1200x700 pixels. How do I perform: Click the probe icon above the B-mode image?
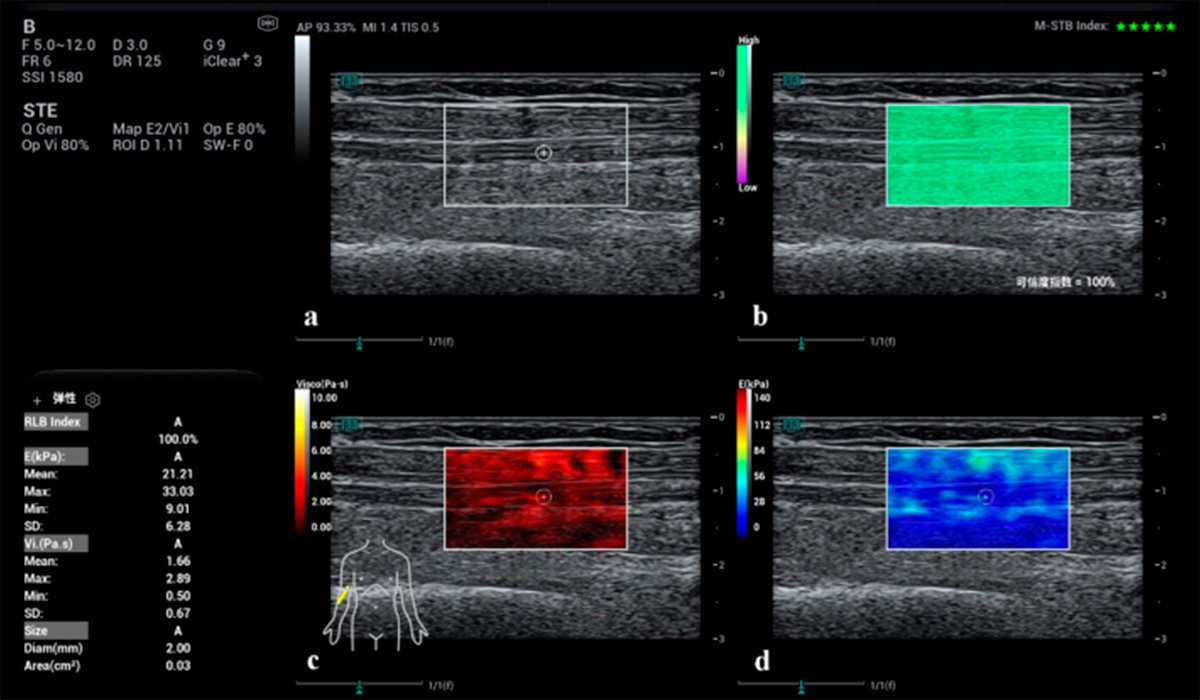[x=268, y=22]
